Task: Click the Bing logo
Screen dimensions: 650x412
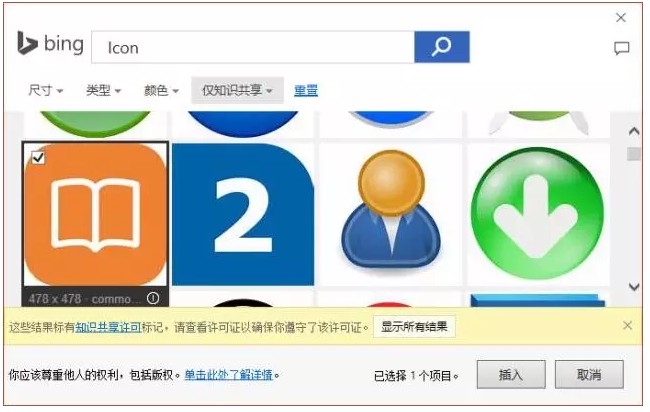Action: point(50,44)
